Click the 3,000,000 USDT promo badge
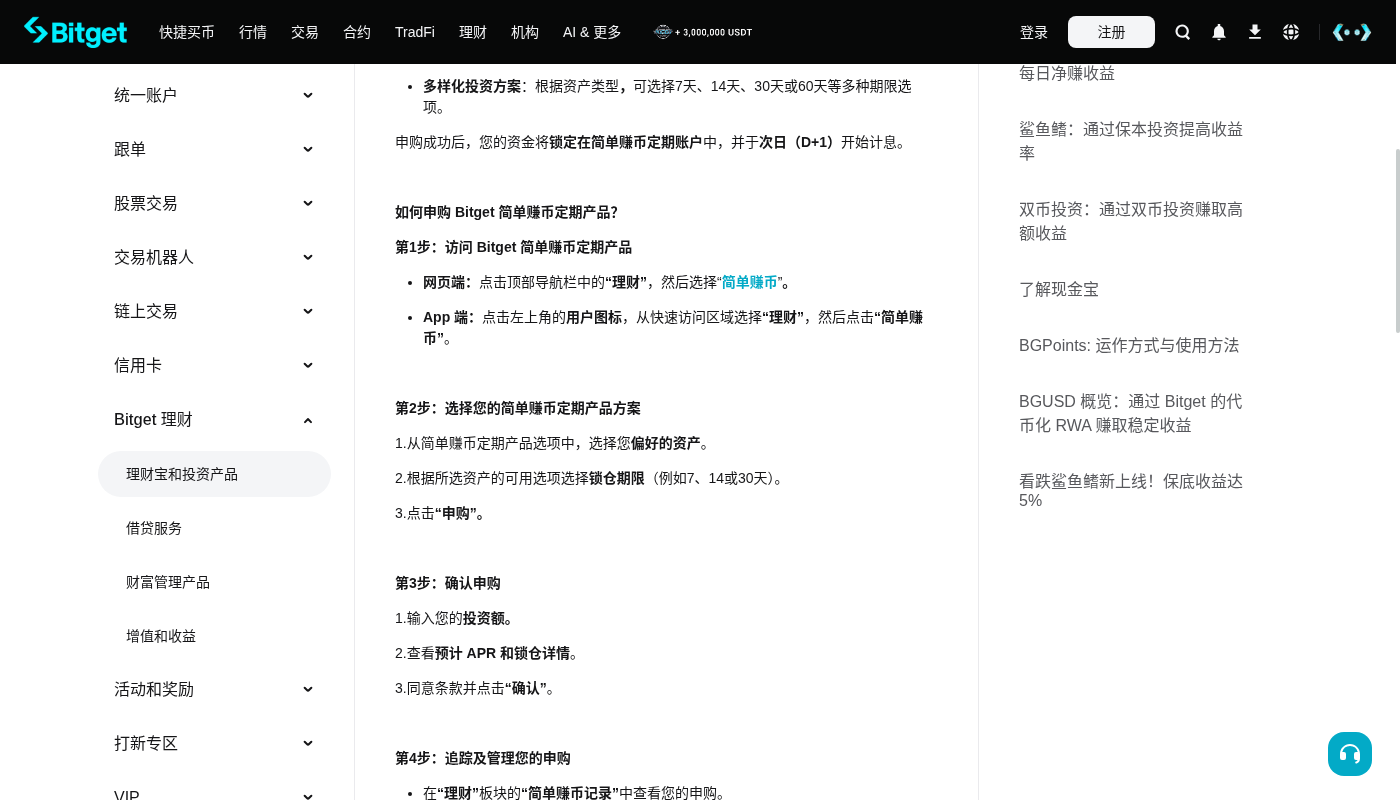Viewport: 1400px width, 800px height. click(703, 32)
